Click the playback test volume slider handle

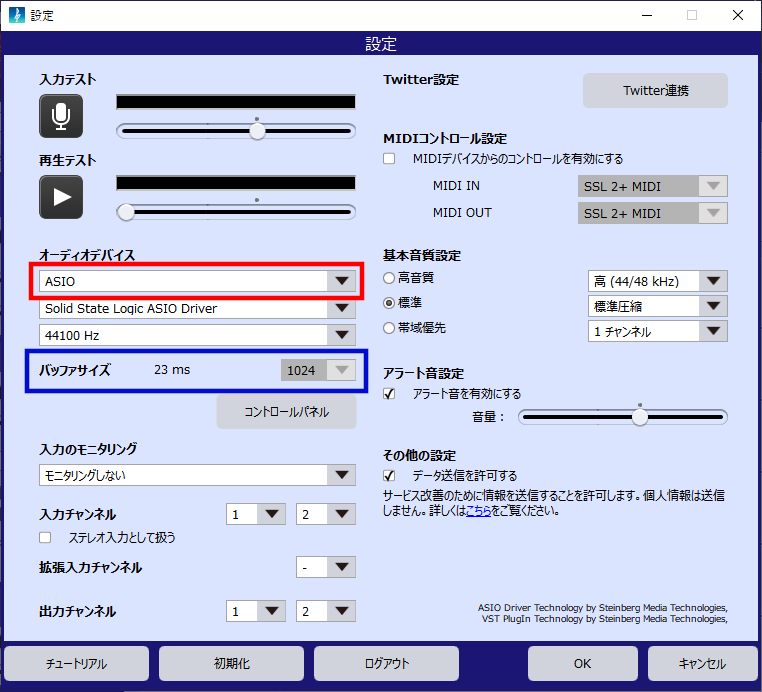(x=126, y=212)
